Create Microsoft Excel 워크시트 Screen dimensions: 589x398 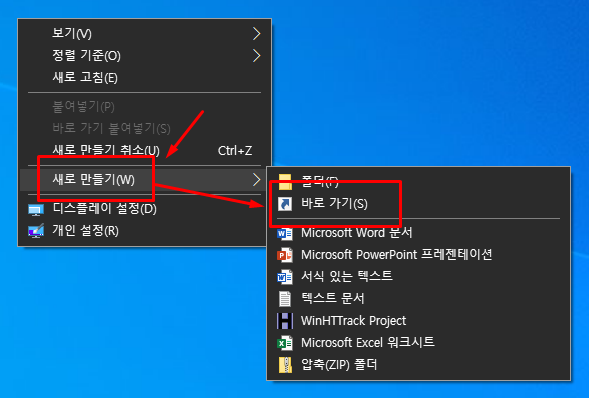(418, 342)
